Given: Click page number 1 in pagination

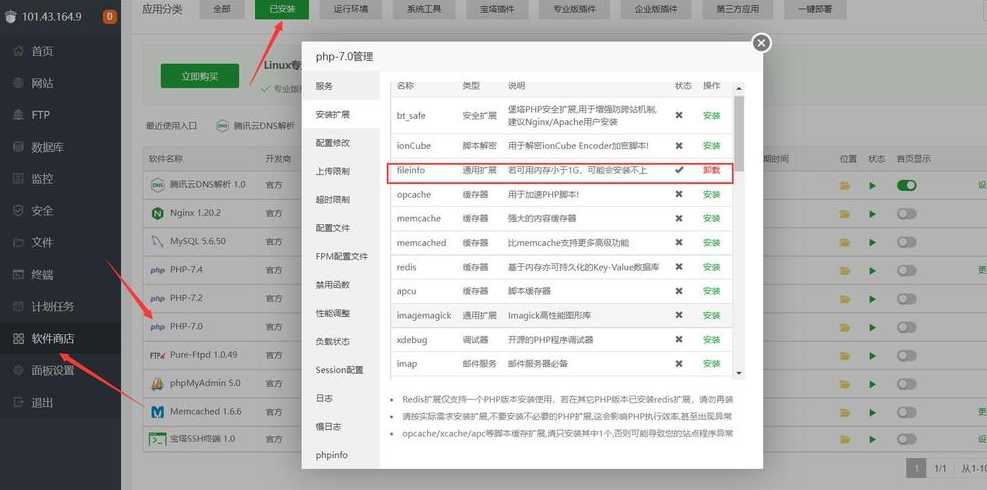Looking at the screenshot, I should pyautogui.click(x=916, y=468).
